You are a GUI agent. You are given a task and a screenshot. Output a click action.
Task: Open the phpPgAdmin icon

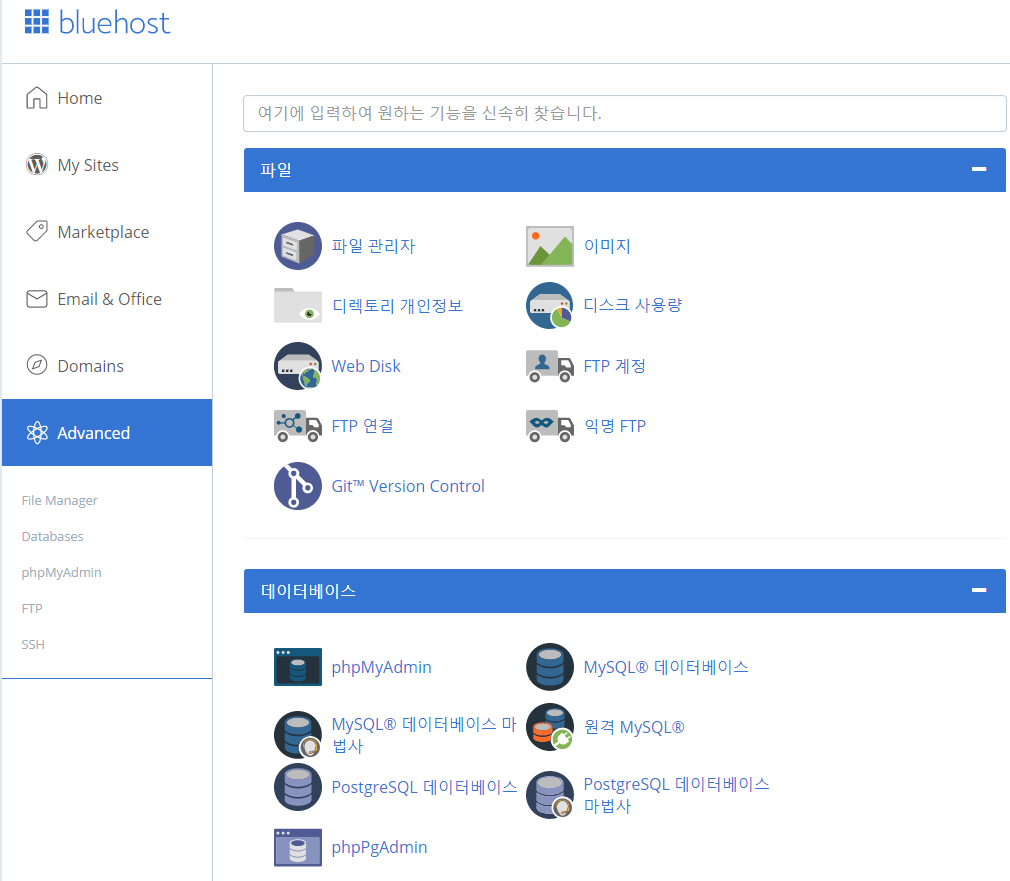tap(298, 848)
